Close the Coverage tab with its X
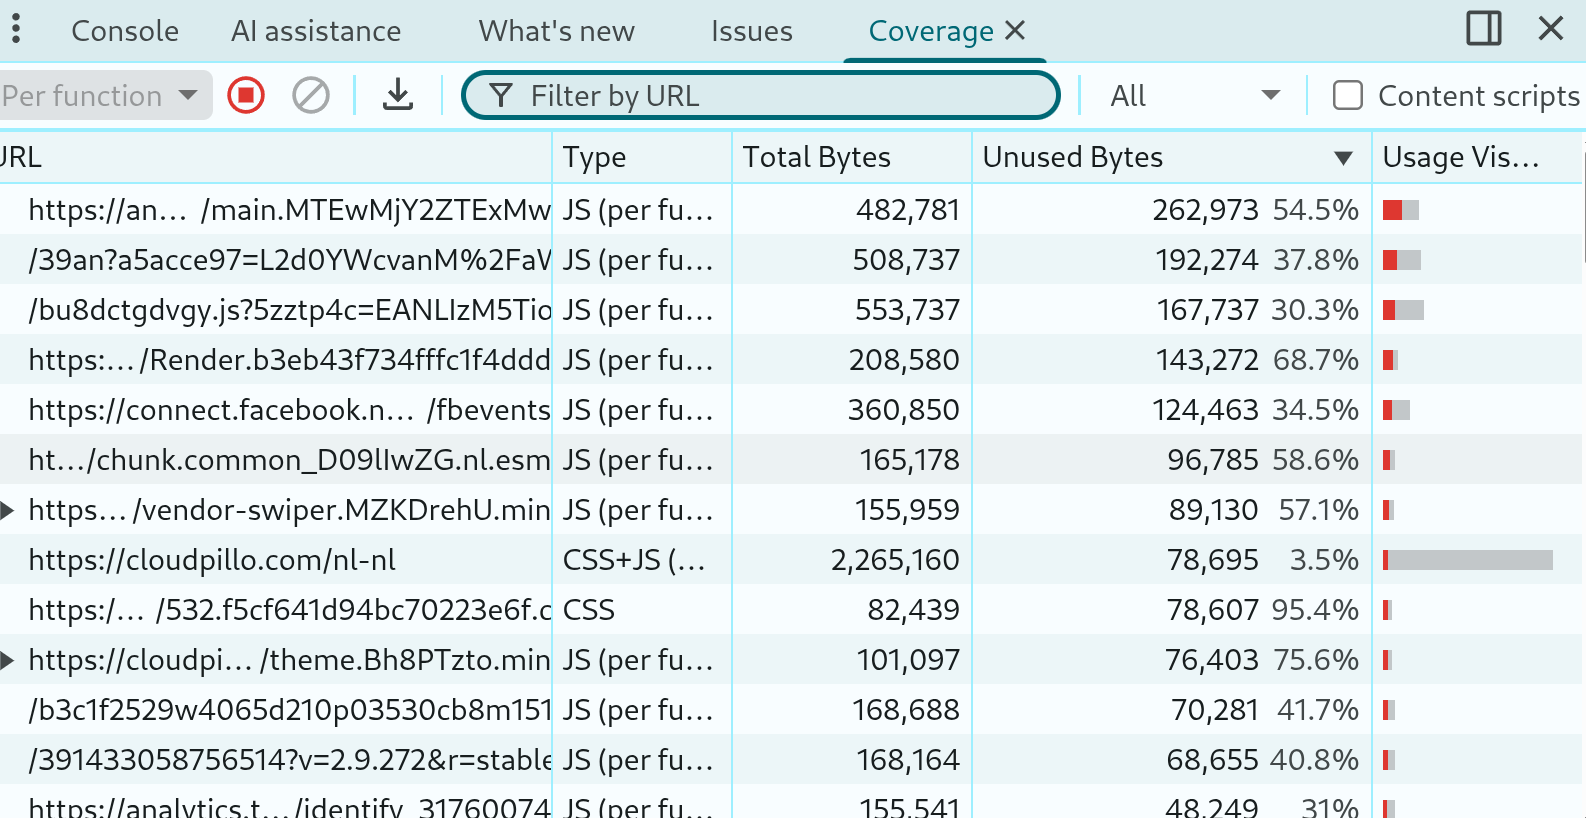This screenshot has width=1586, height=818. (x=1015, y=31)
